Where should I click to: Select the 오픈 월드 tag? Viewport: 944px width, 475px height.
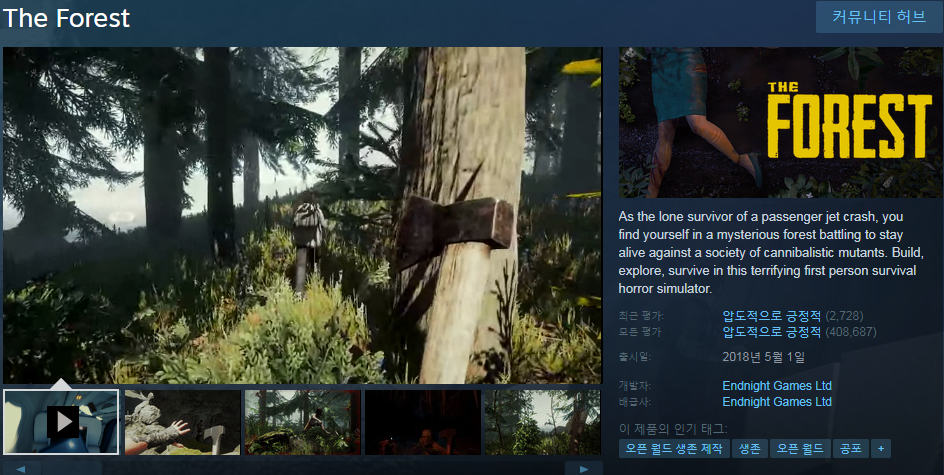(x=800, y=449)
